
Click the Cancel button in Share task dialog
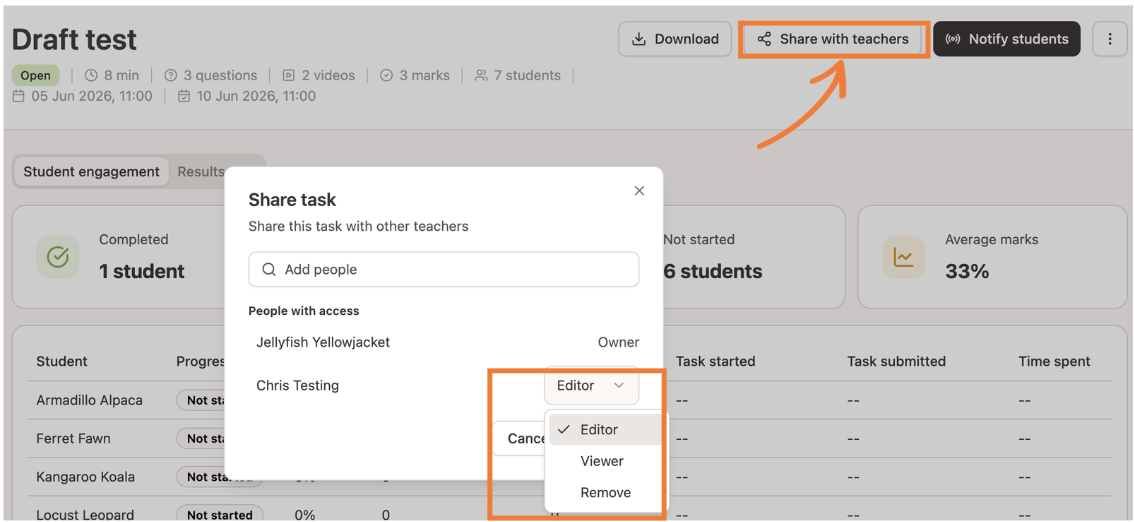pyautogui.click(x=519, y=438)
